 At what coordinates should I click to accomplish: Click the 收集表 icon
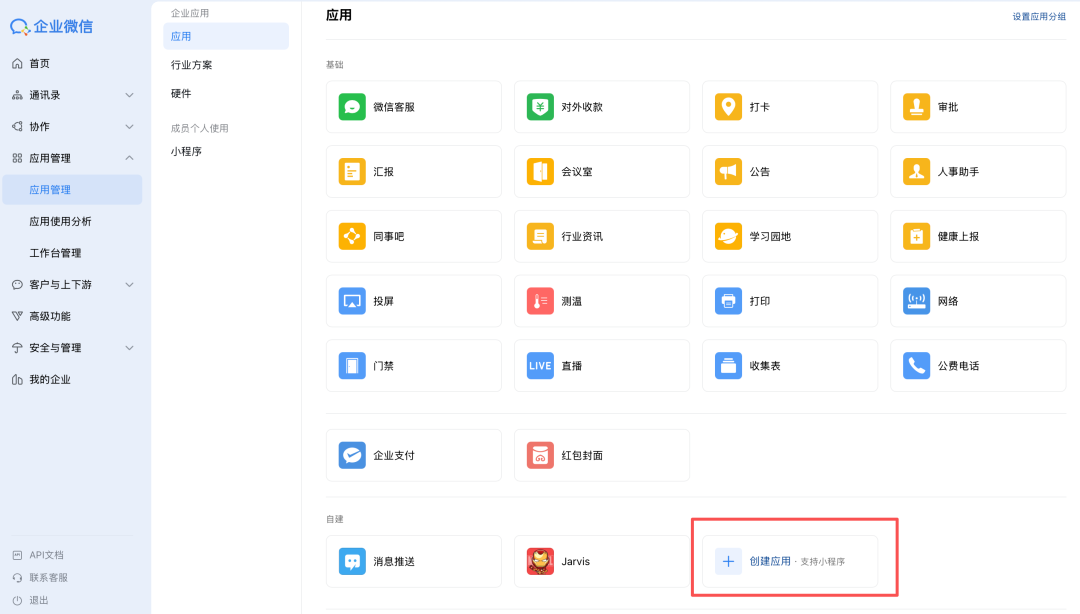point(728,366)
